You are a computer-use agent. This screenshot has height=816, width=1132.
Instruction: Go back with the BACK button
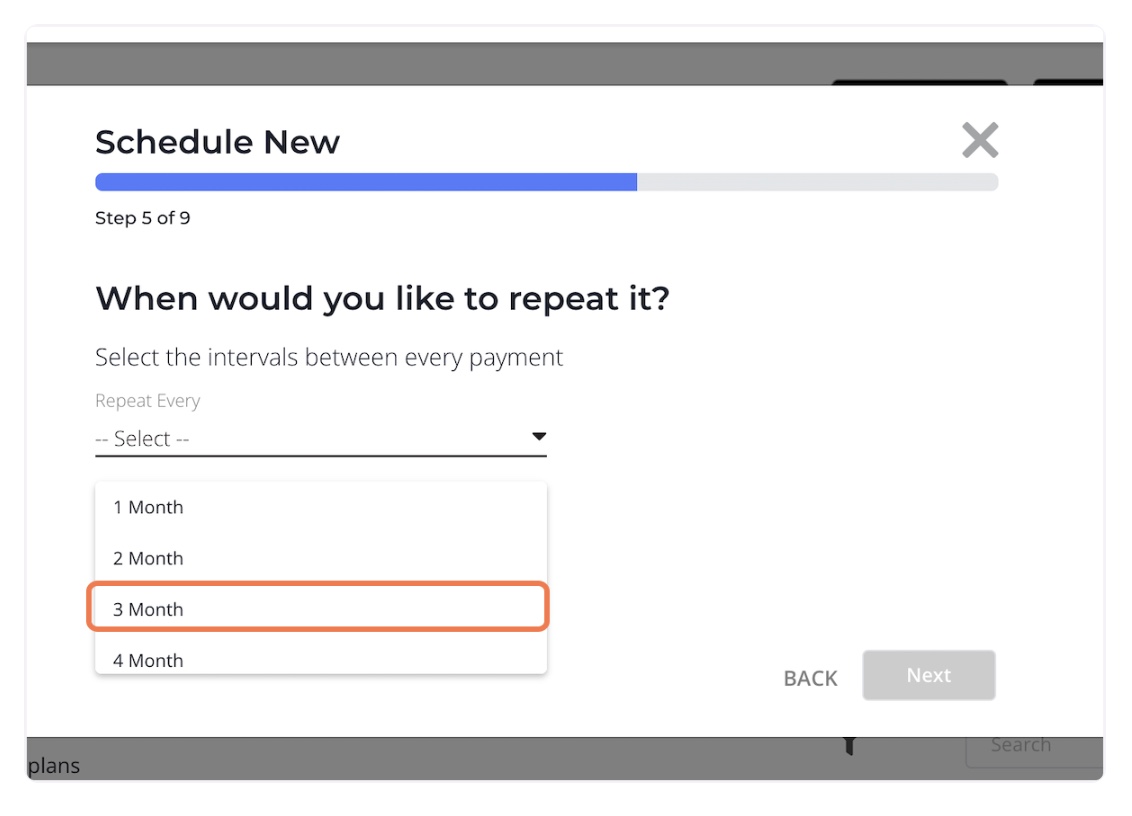810,678
